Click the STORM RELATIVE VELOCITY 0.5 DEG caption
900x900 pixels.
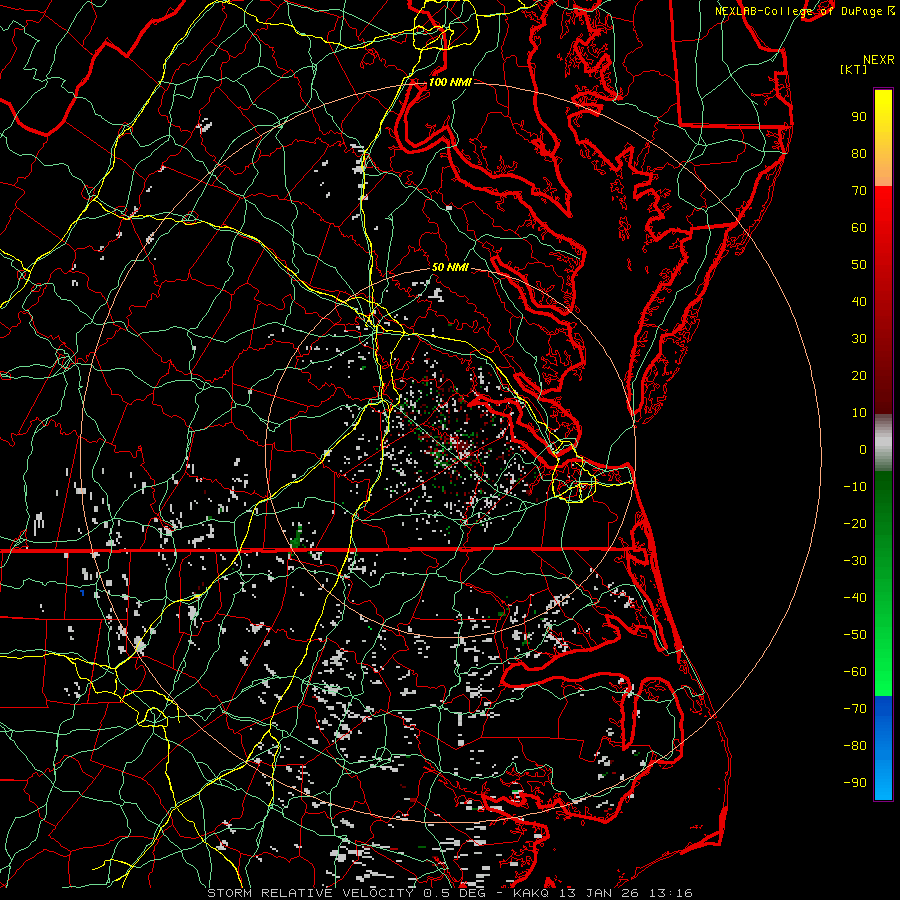click(x=346, y=893)
